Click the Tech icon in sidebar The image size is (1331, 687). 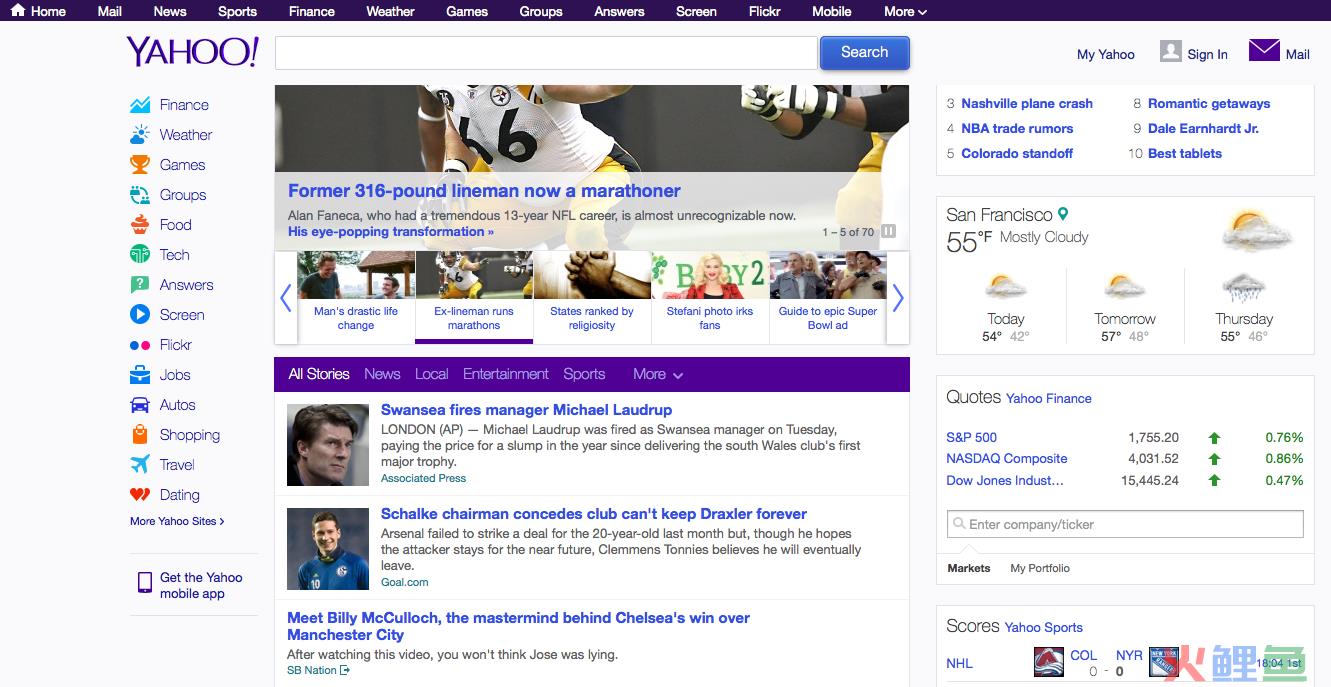pos(140,255)
